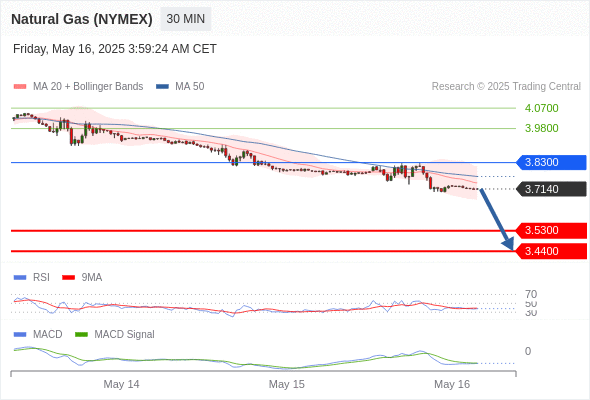This screenshot has width=590, height=400.
Task: Click the green MACD Signal legend swatch
Action: (81, 335)
